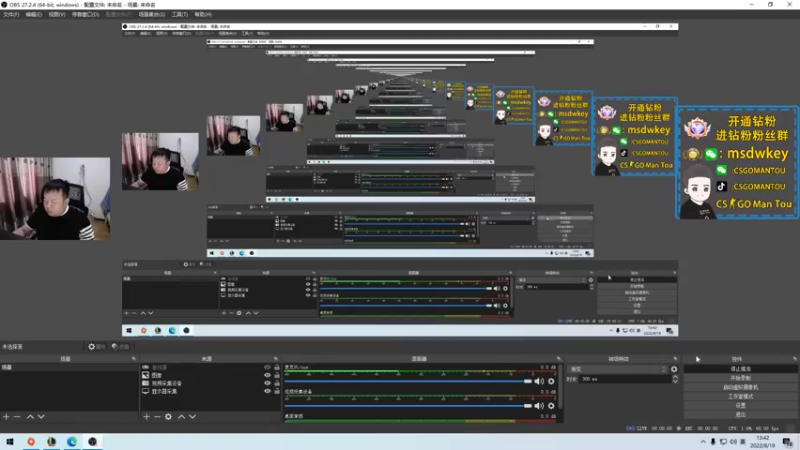800x450 pixels.
Task: Move scene up with scenes up arrow
Action: click(x=30, y=417)
